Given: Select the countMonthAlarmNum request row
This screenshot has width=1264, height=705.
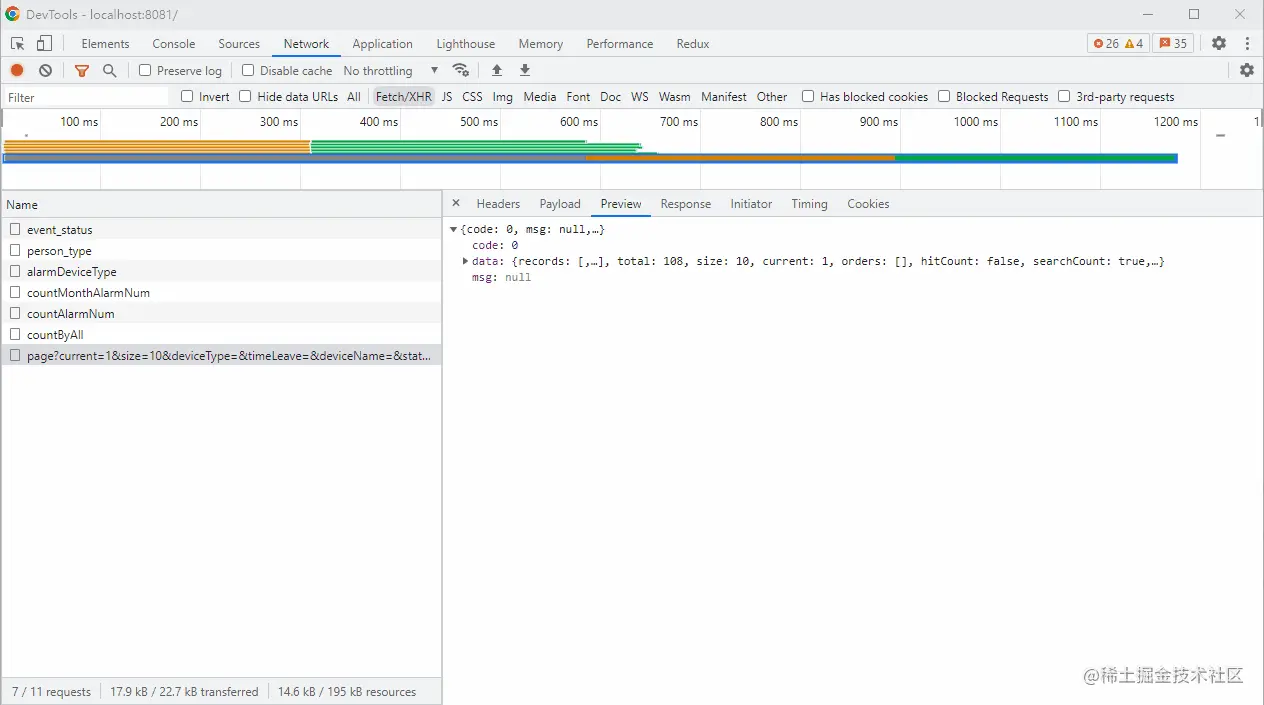Looking at the screenshot, I should pyautogui.click(x=220, y=292).
